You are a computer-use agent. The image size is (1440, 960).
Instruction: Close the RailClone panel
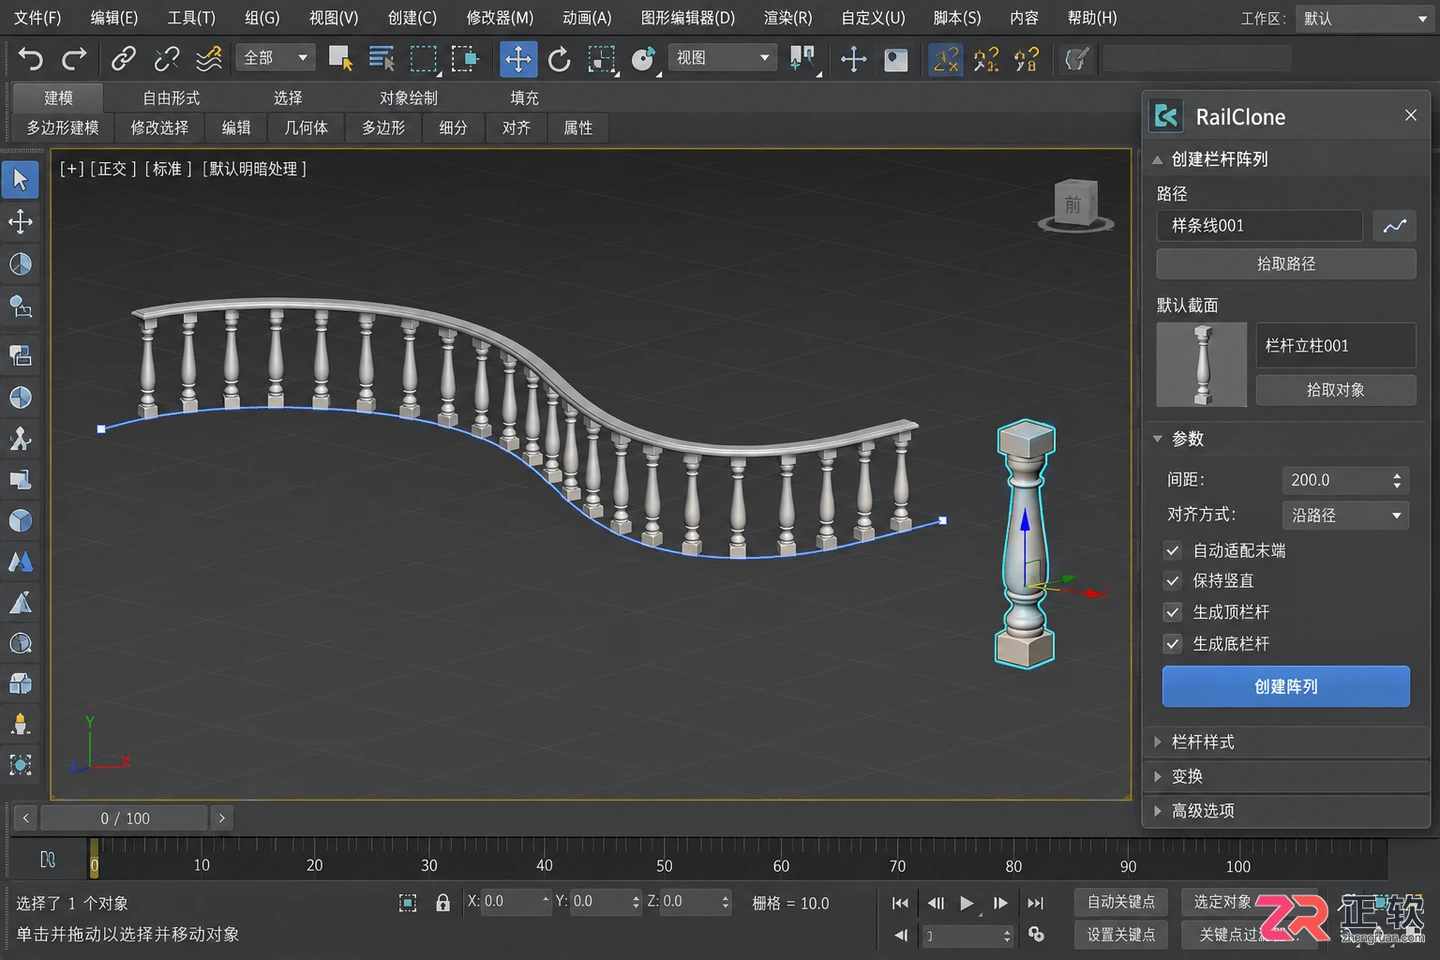click(1411, 115)
